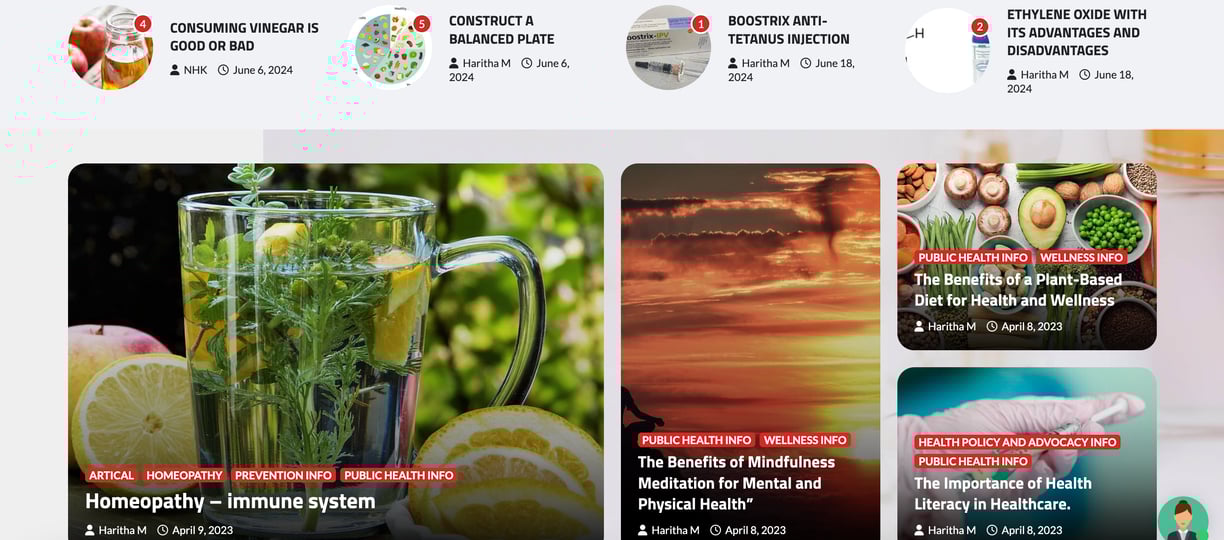1224x540 pixels.
Task: Select WELLNESS INFO tag on meditation post
Action: click(x=805, y=440)
